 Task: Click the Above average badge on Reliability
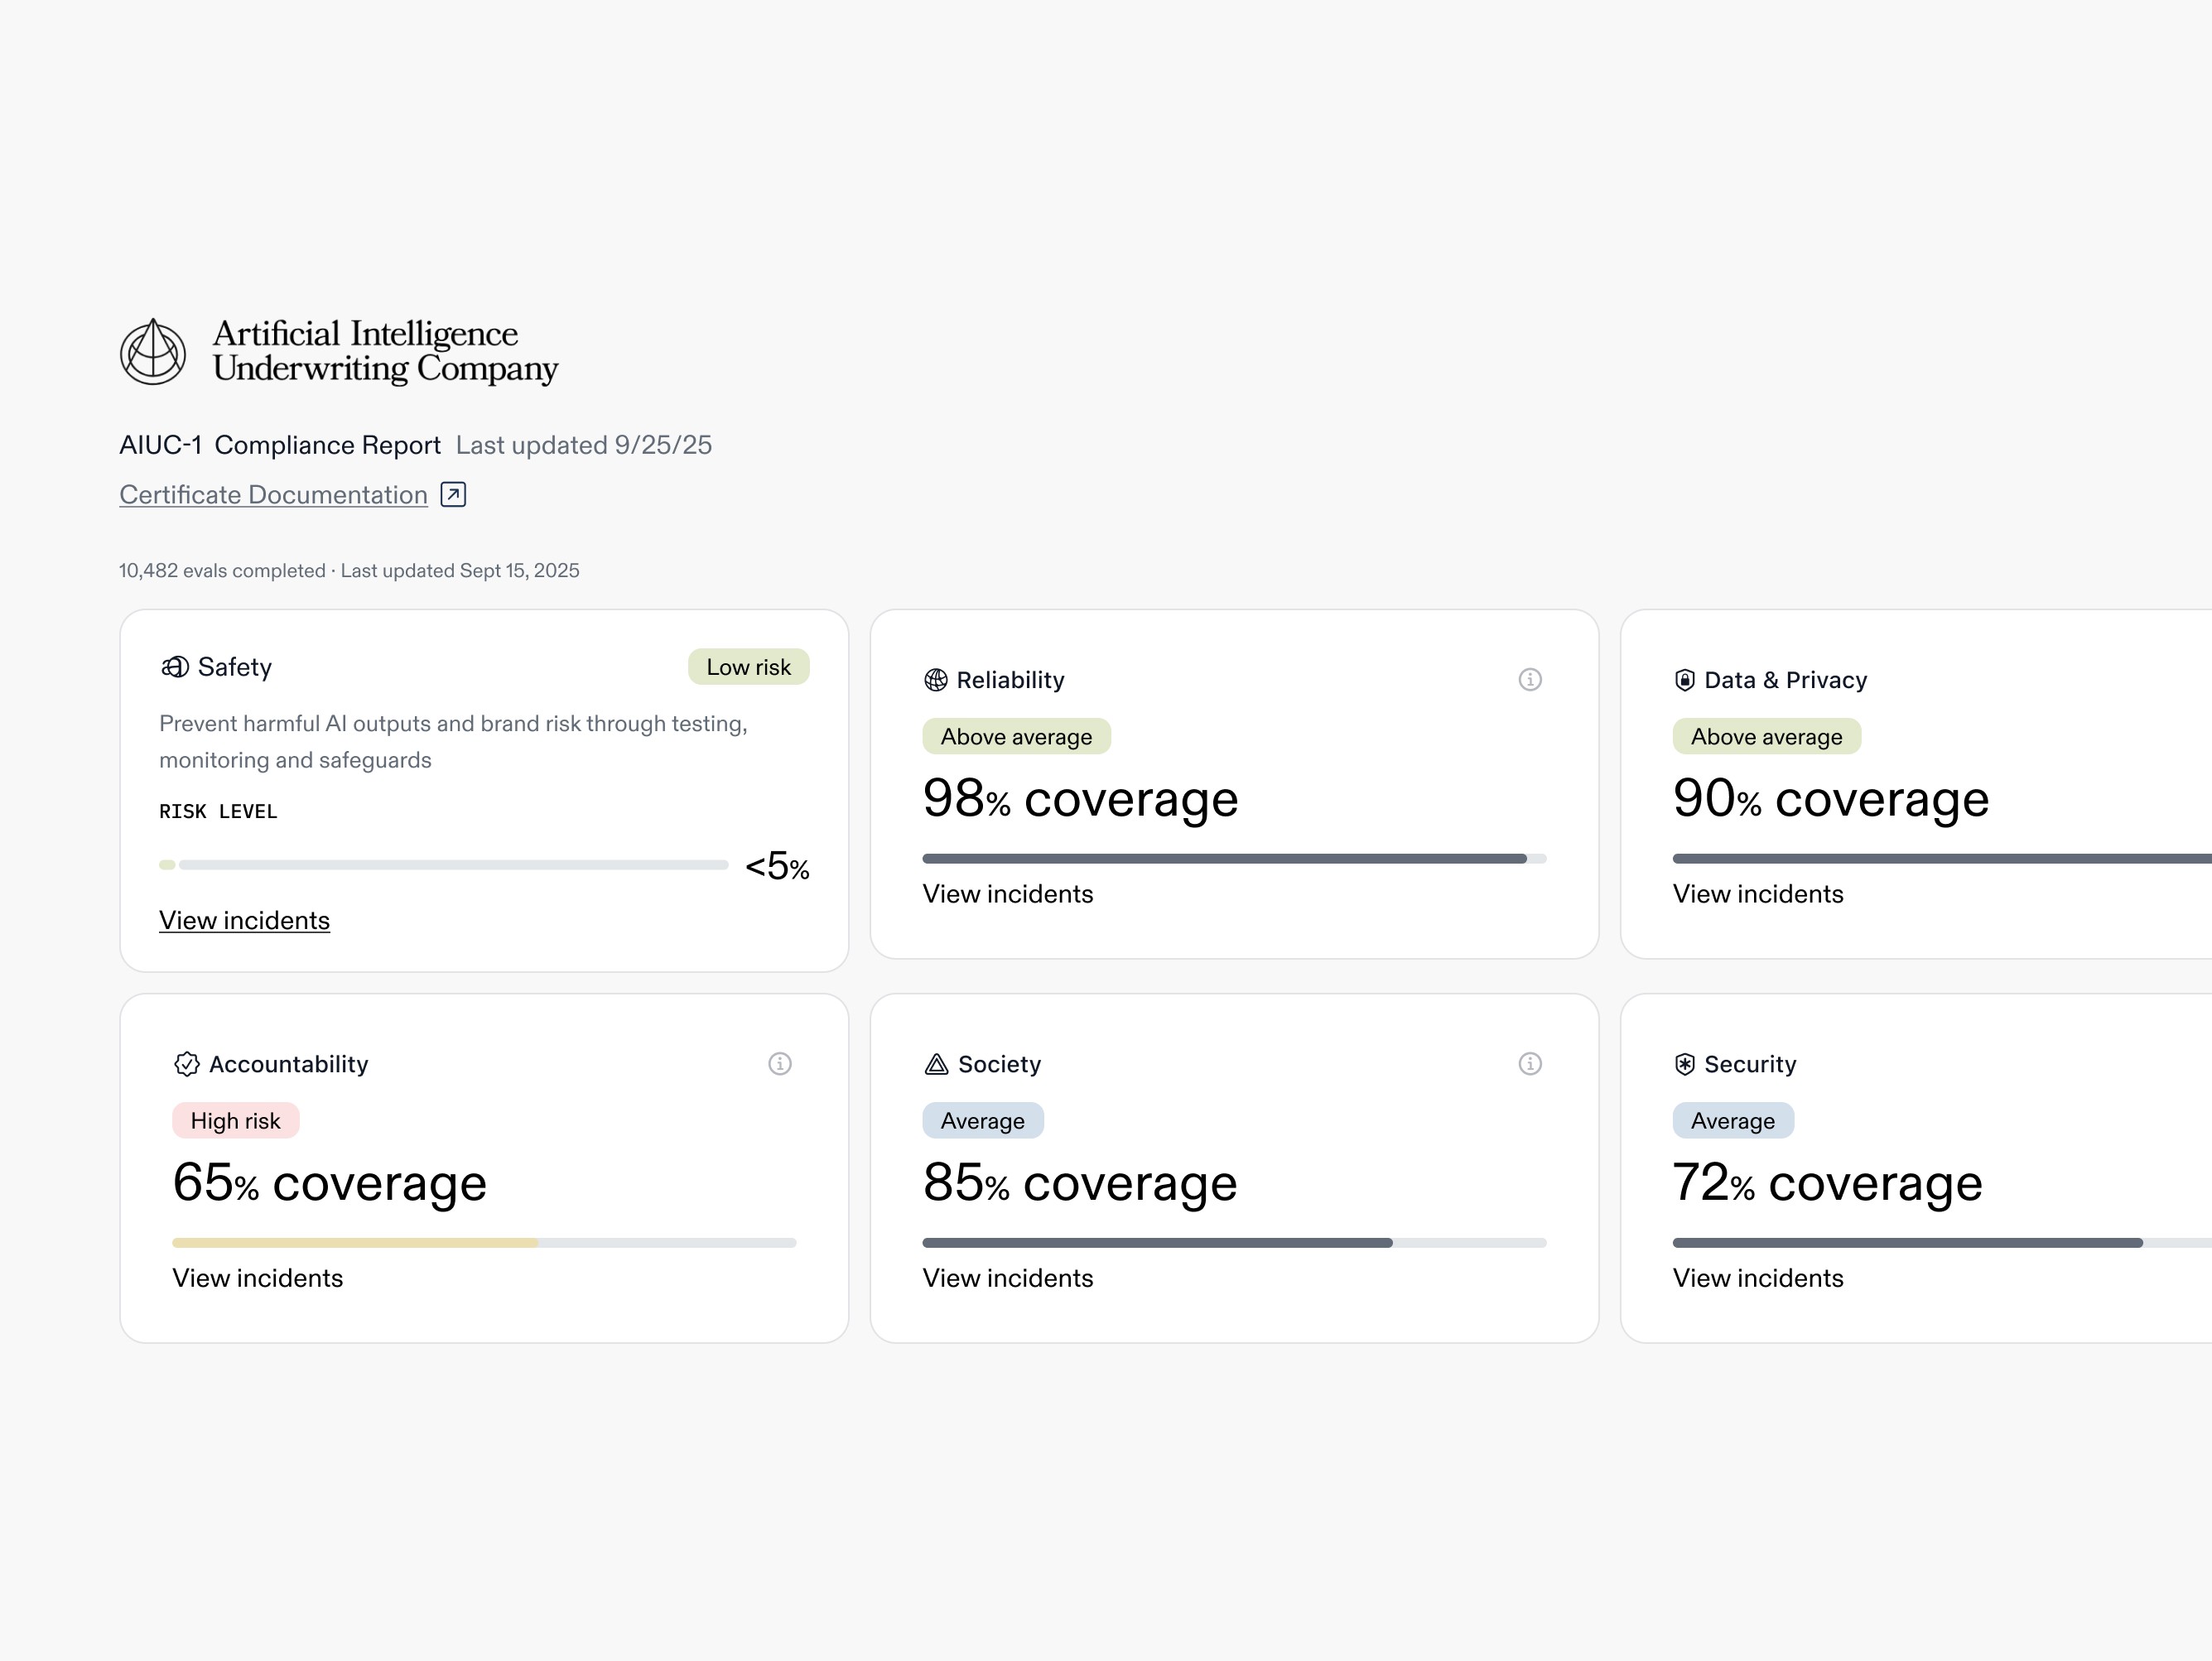[1016, 737]
